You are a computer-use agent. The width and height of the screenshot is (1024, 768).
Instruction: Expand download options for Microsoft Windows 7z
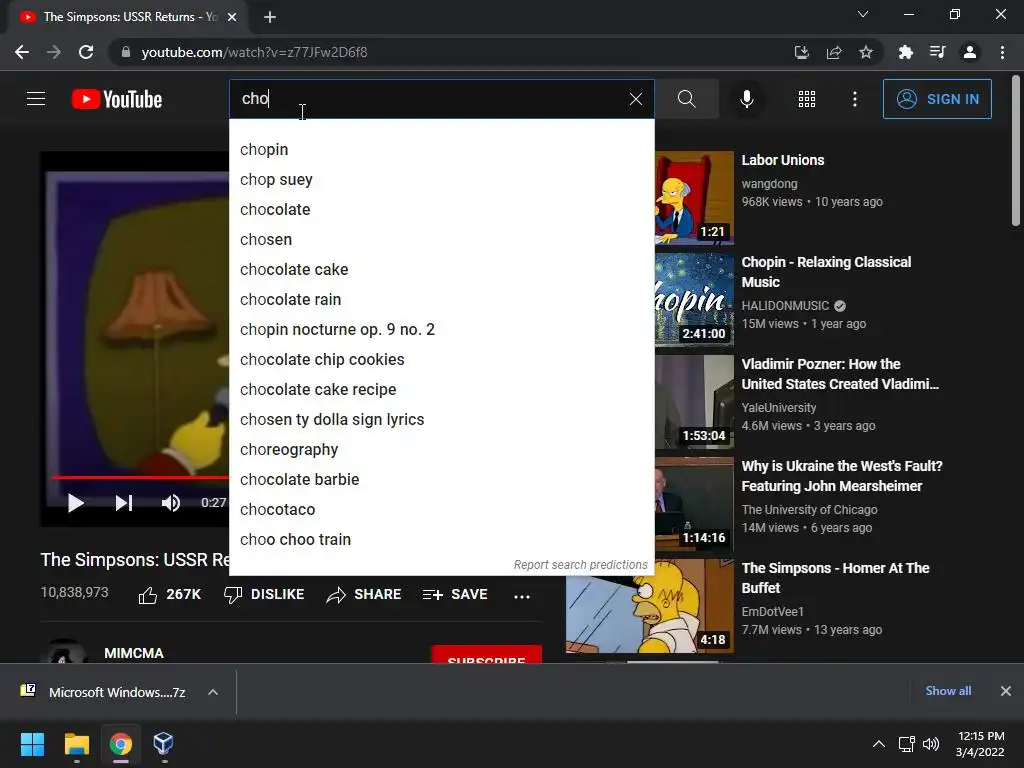point(213,692)
